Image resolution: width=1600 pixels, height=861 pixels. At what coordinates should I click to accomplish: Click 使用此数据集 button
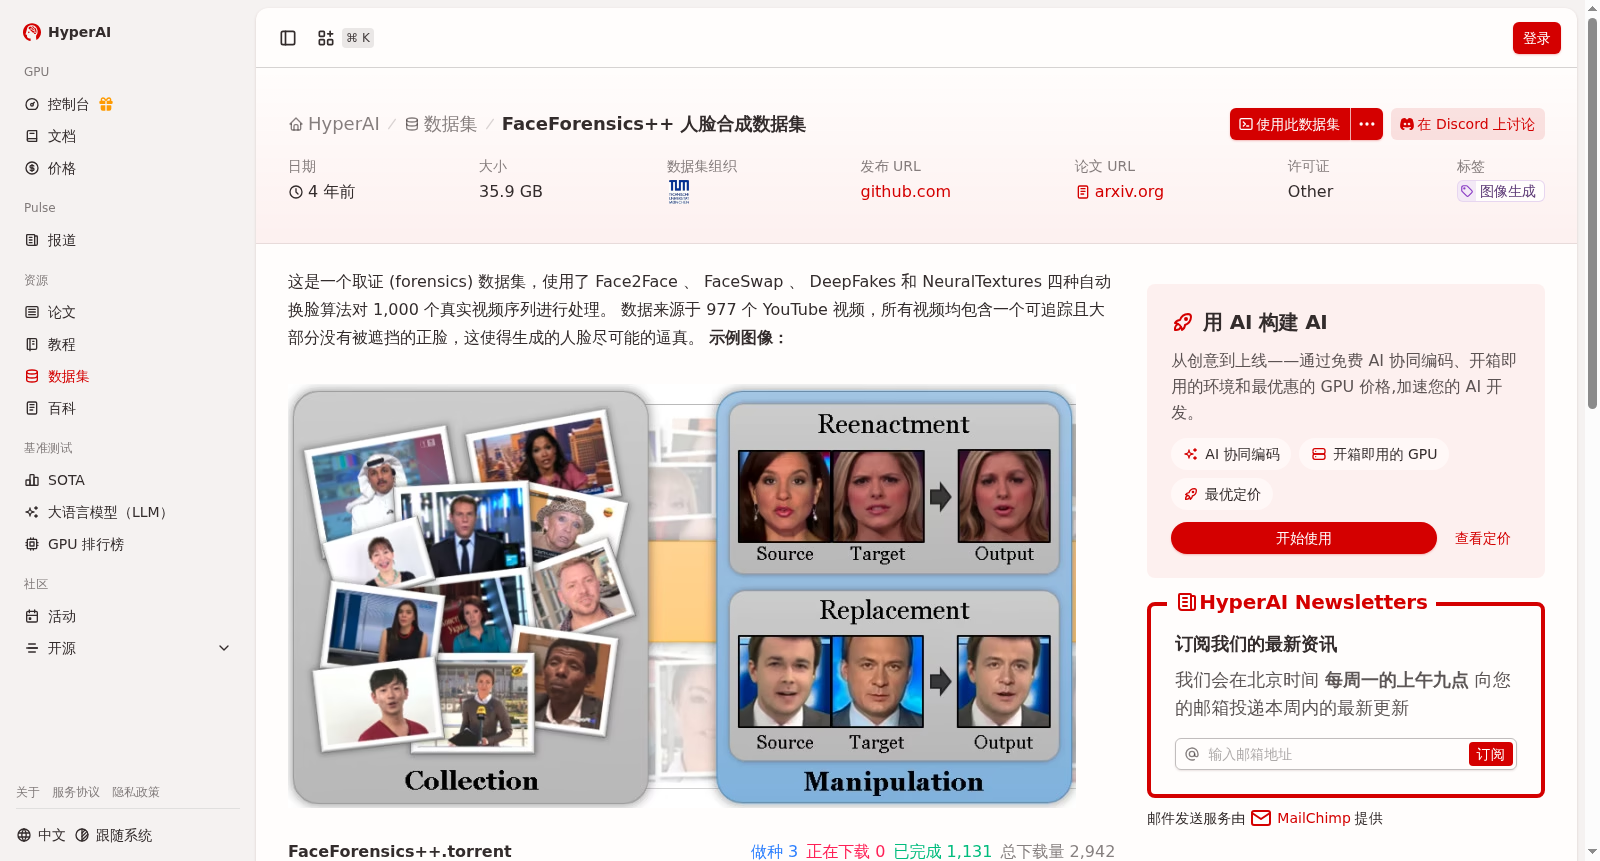[1290, 124]
